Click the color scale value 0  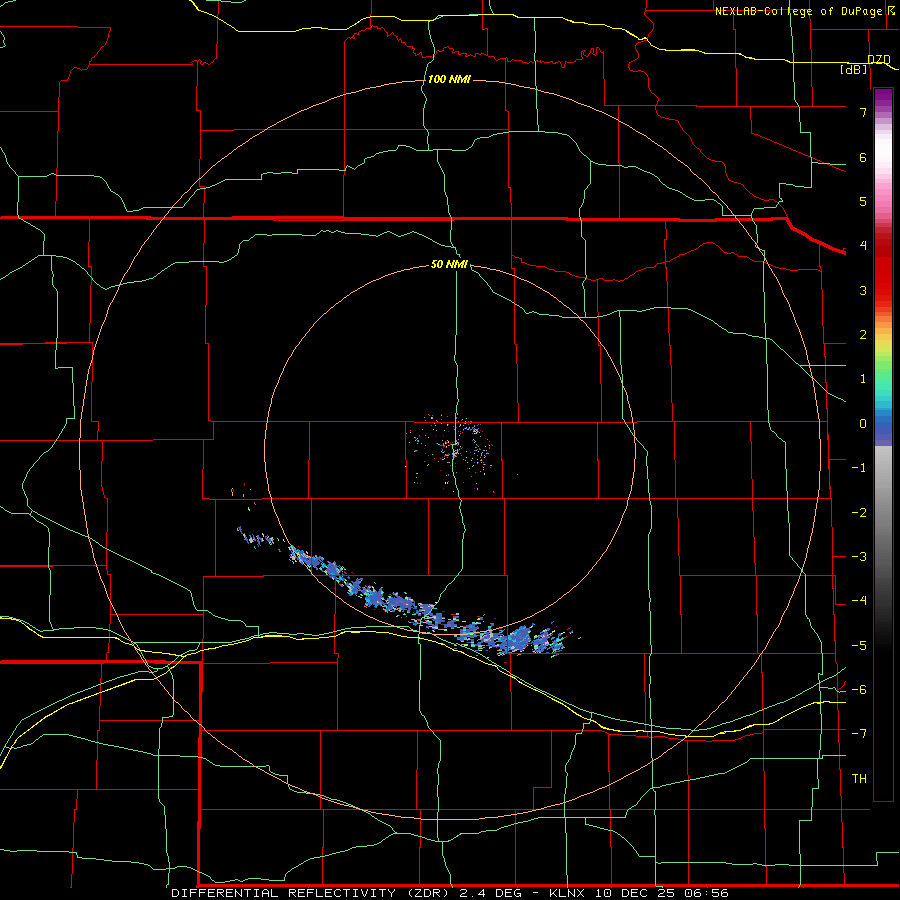pos(863,424)
